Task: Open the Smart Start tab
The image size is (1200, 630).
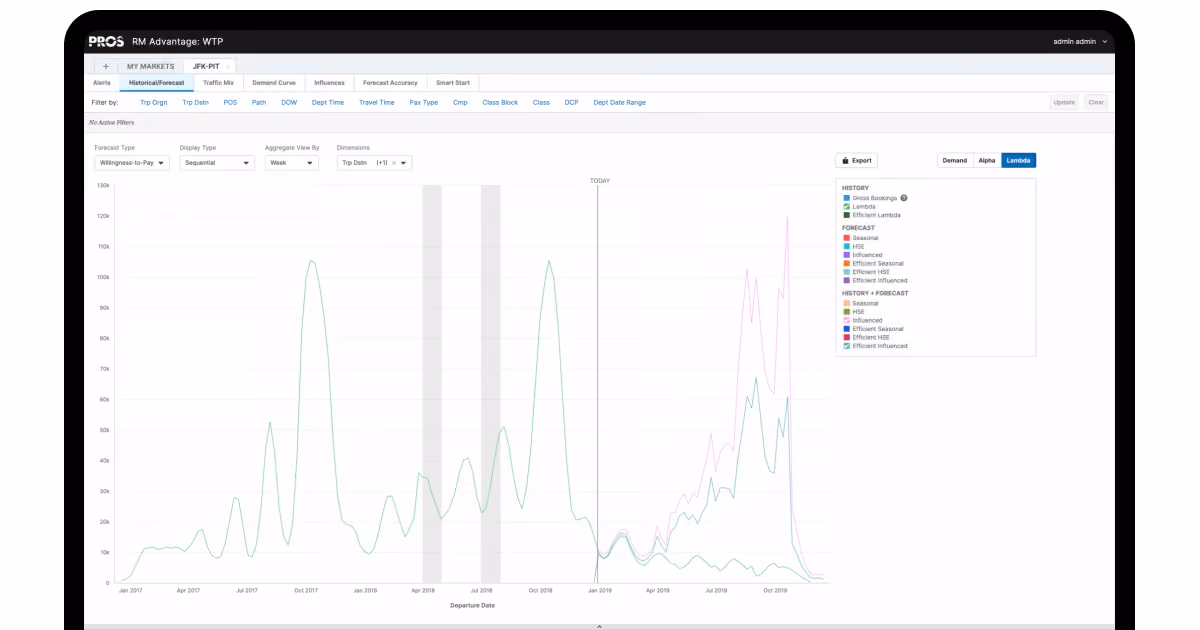Action: point(453,83)
